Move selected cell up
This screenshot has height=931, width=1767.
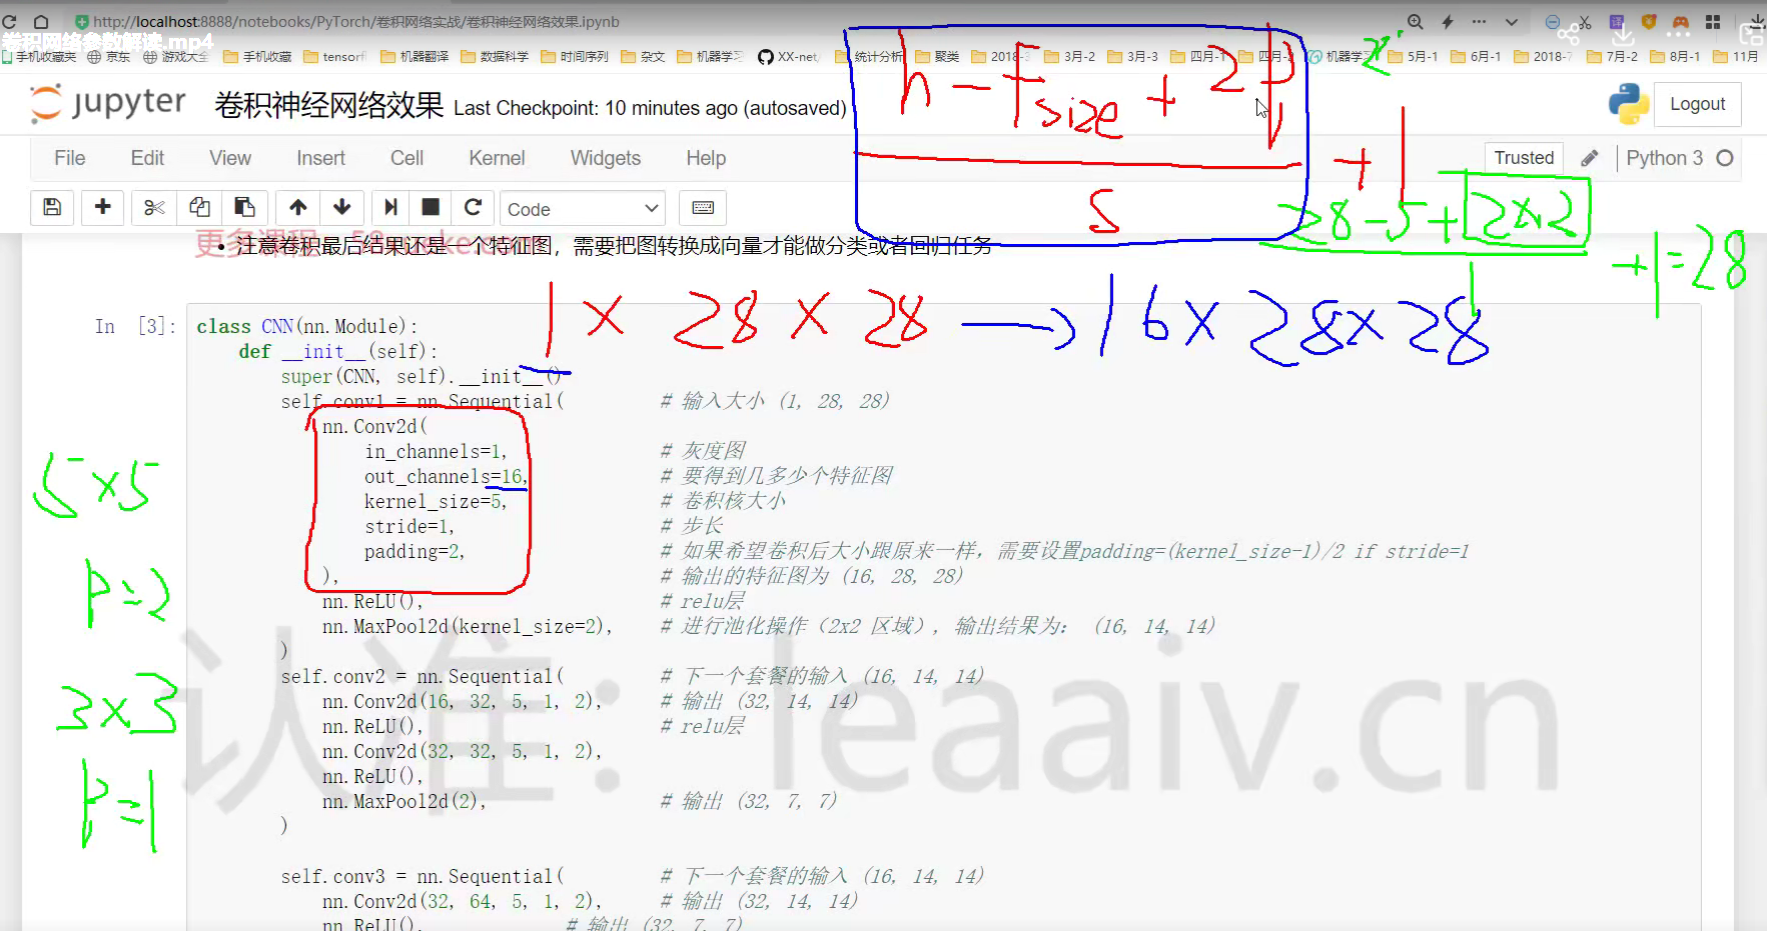[298, 207]
